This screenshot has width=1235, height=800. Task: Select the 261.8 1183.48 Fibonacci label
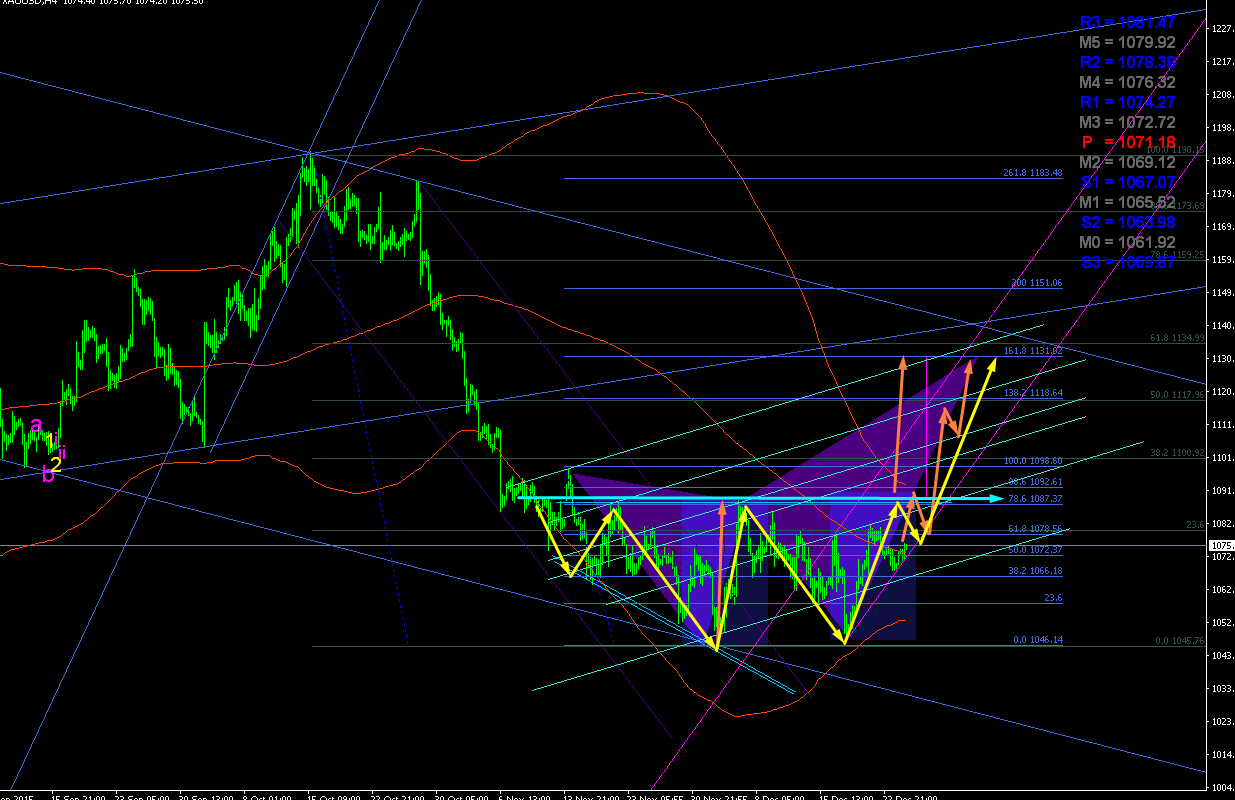(x=1033, y=173)
